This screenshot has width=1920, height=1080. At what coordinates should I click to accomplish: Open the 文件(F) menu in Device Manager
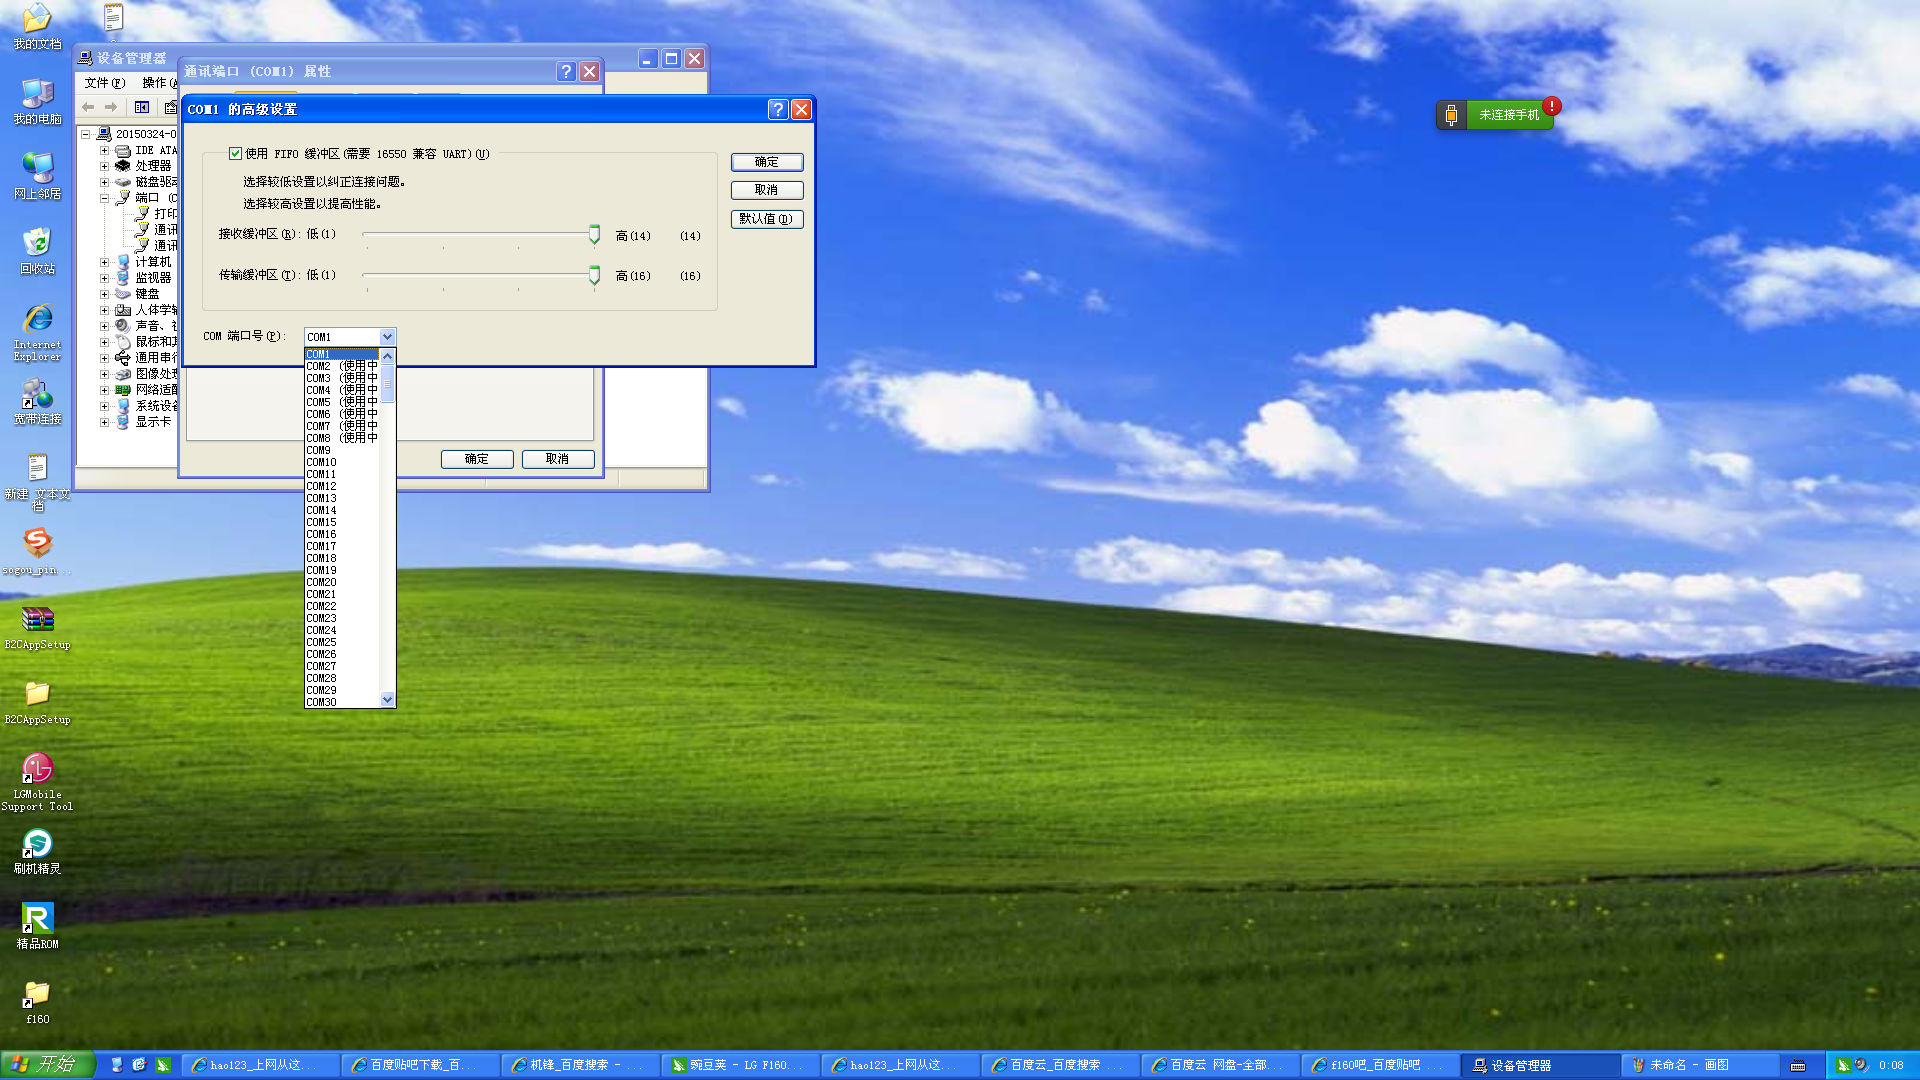pos(105,83)
